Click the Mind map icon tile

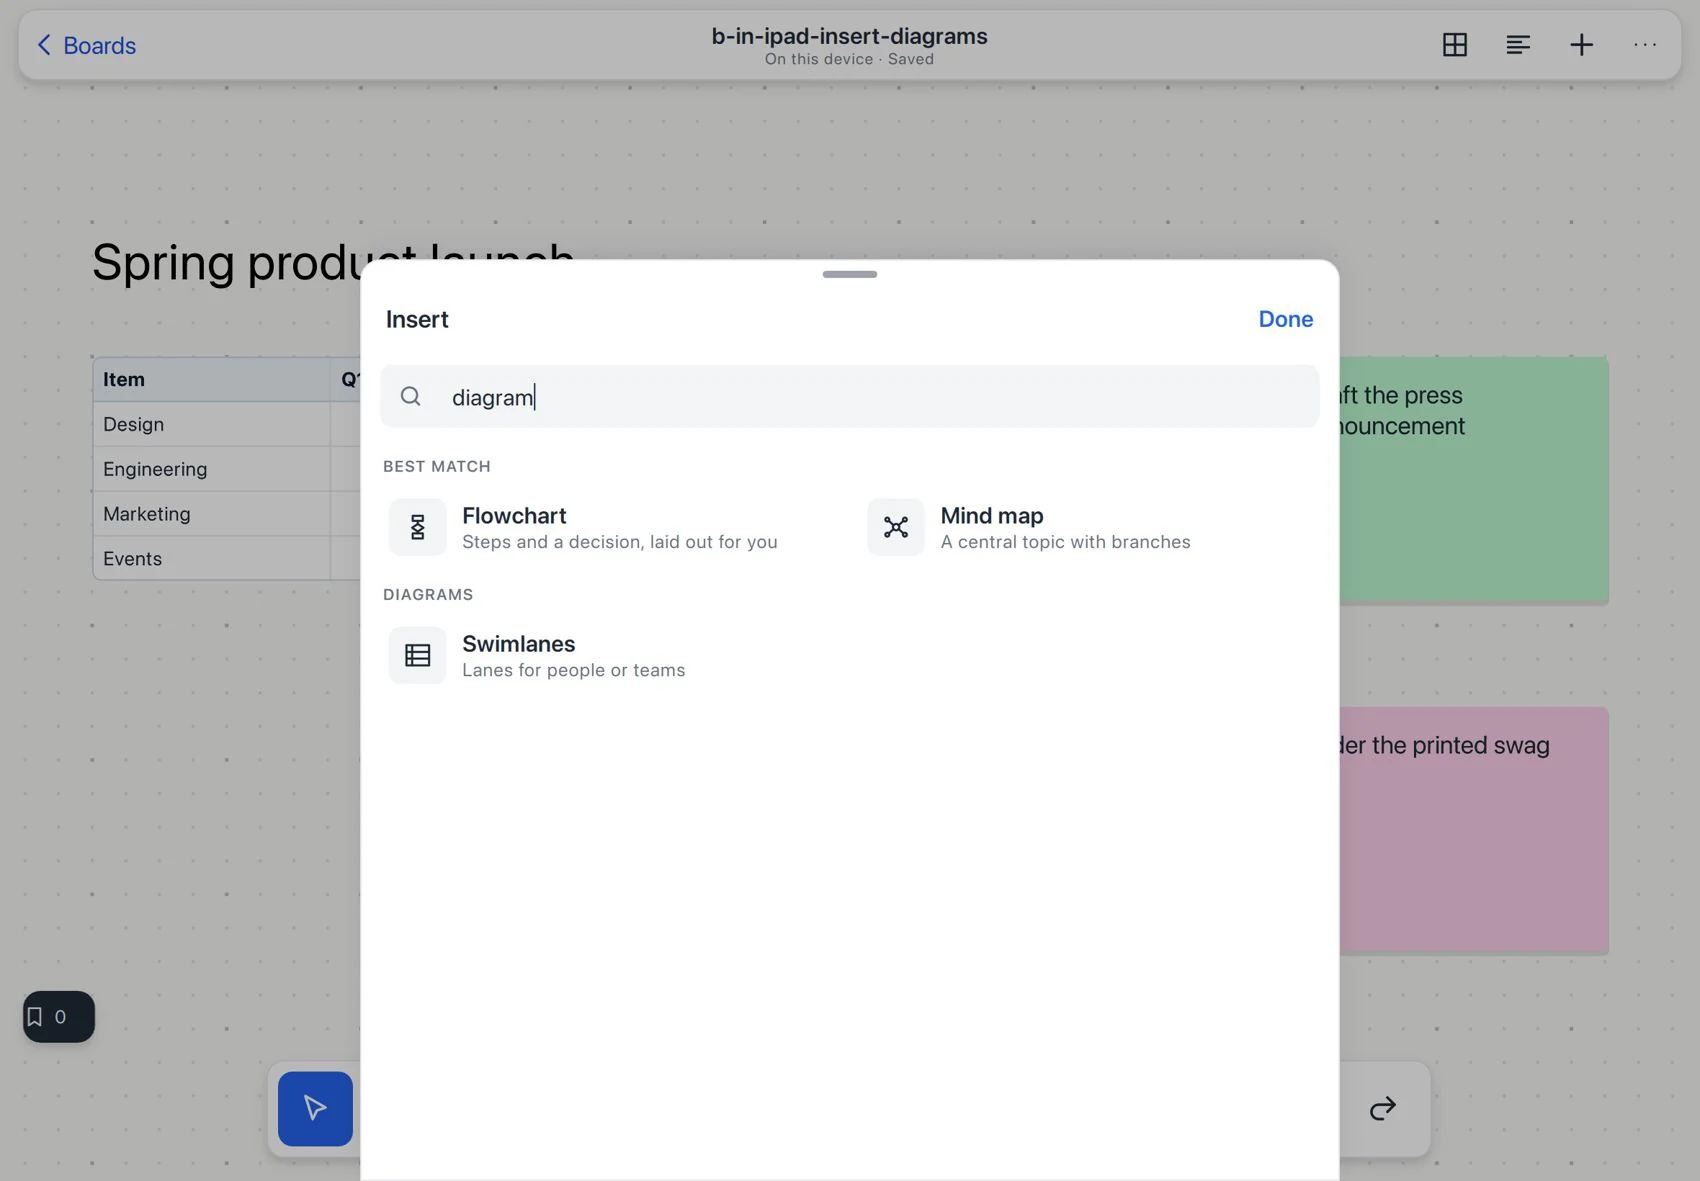pos(896,527)
